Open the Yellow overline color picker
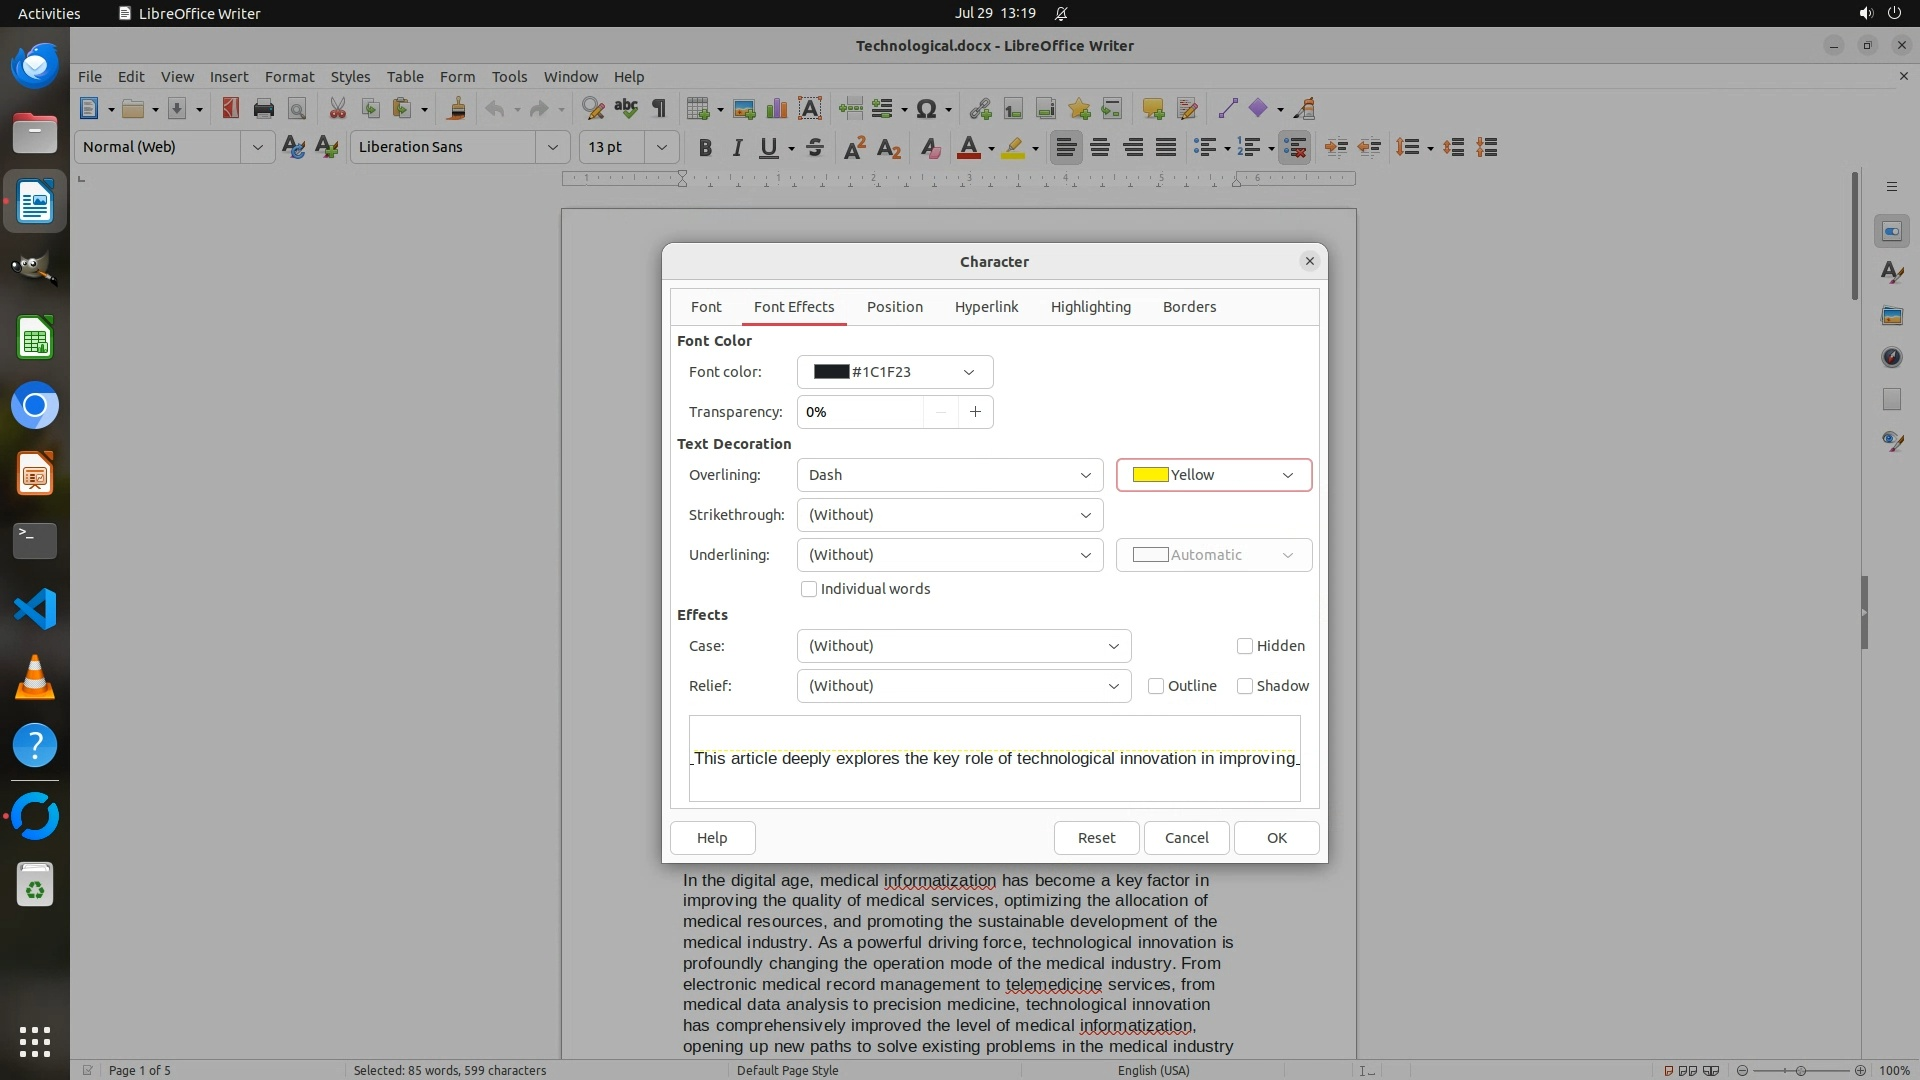This screenshot has width=1920, height=1080. (x=1213, y=475)
